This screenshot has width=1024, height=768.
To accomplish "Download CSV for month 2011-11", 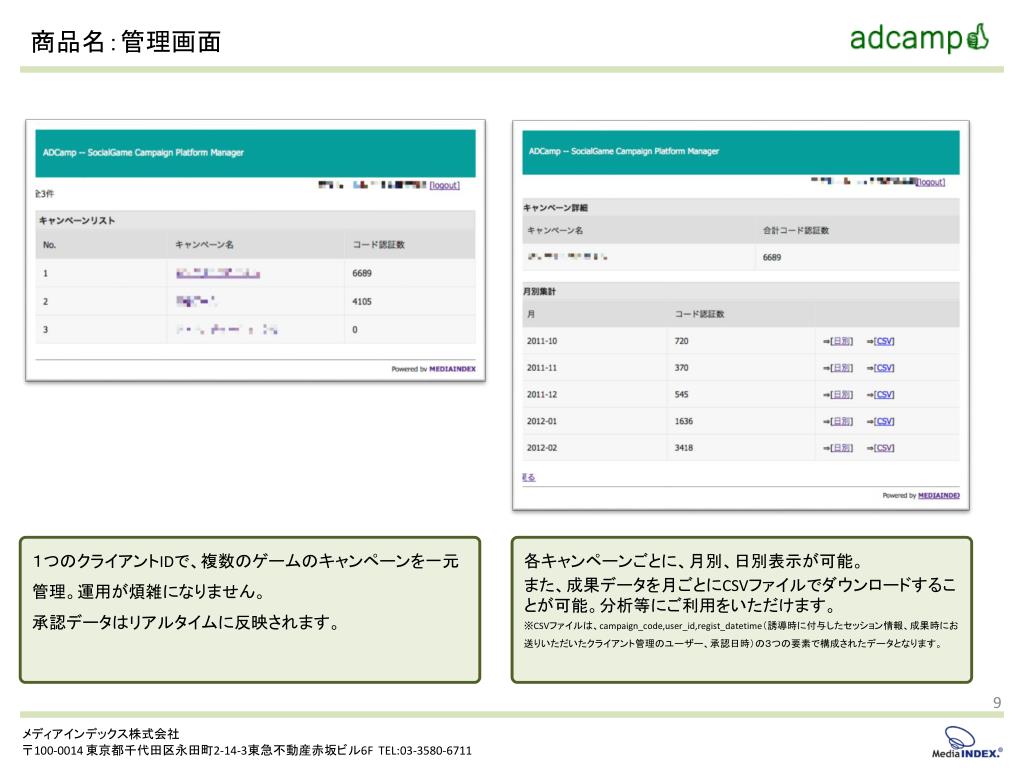I will 884,368.
